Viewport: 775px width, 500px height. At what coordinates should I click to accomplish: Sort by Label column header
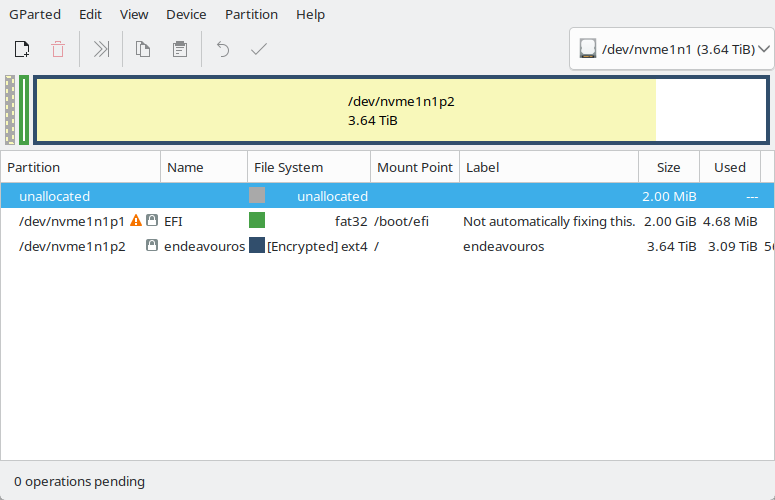click(549, 167)
